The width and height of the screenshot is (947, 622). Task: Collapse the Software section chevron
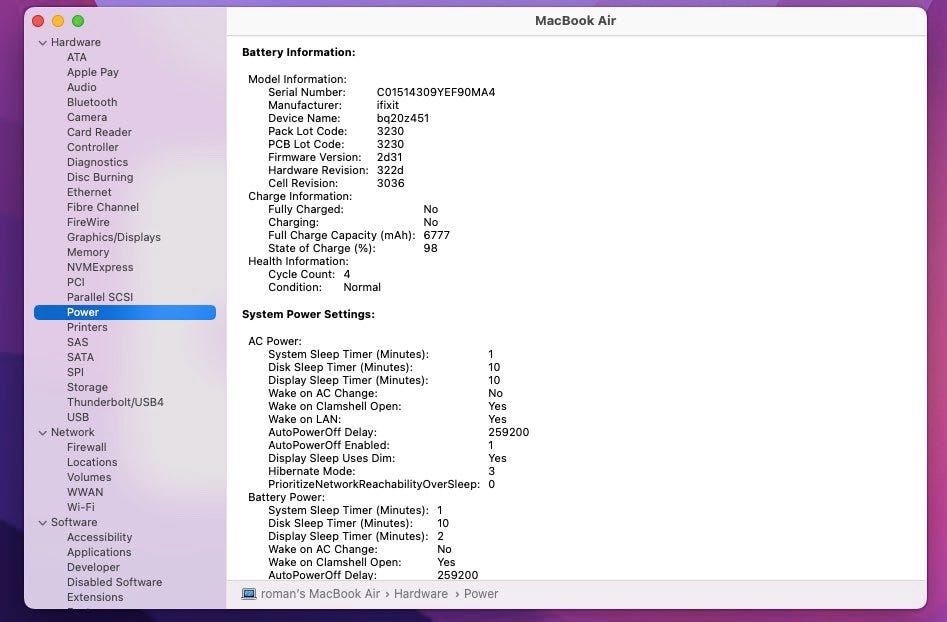[42, 523]
